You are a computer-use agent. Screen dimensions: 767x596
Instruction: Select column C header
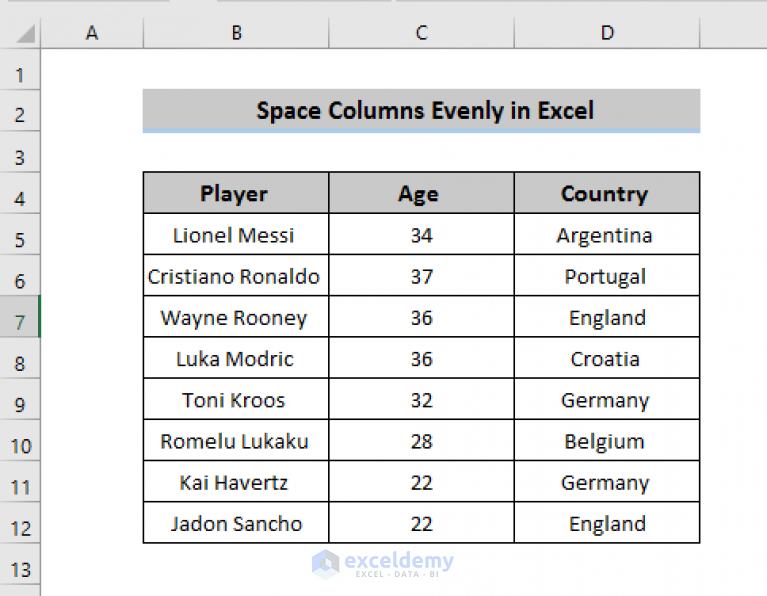pos(422,33)
